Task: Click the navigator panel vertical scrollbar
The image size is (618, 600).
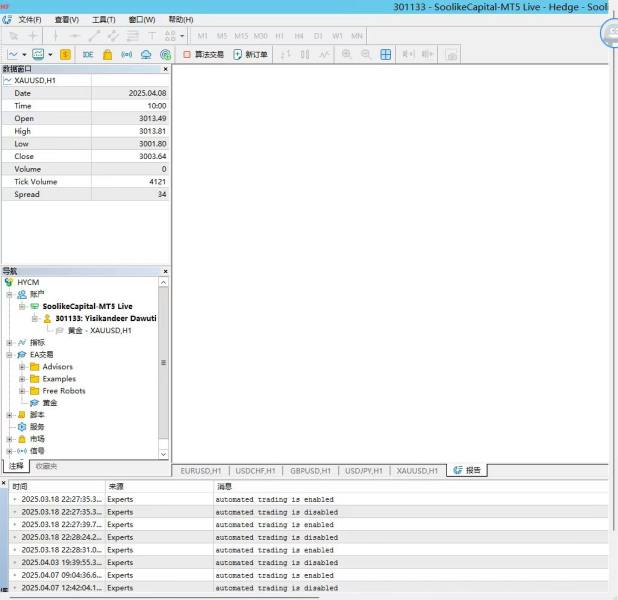Action: pyautogui.click(x=164, y=363)
